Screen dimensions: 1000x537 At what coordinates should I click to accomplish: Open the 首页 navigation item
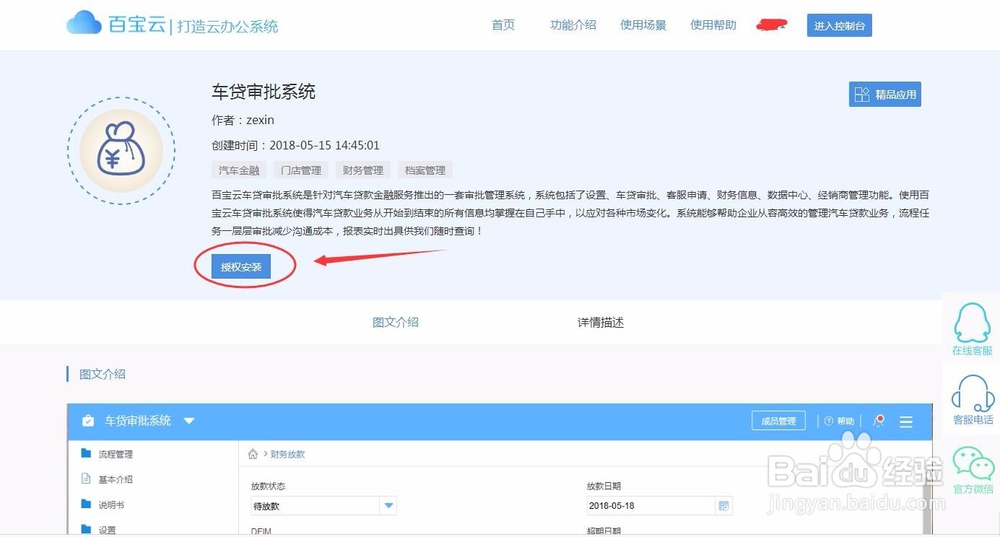(x=503, y=25)
